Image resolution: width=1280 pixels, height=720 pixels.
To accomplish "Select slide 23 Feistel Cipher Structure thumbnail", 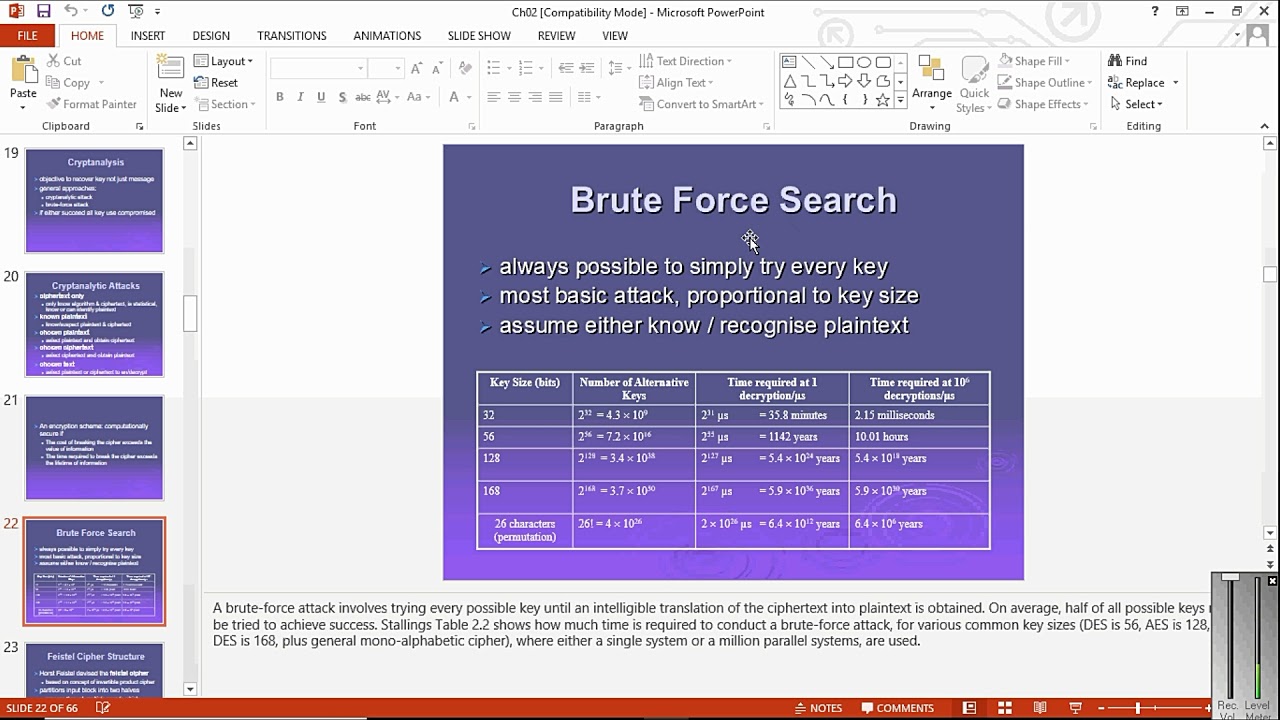I will (95, 672).
